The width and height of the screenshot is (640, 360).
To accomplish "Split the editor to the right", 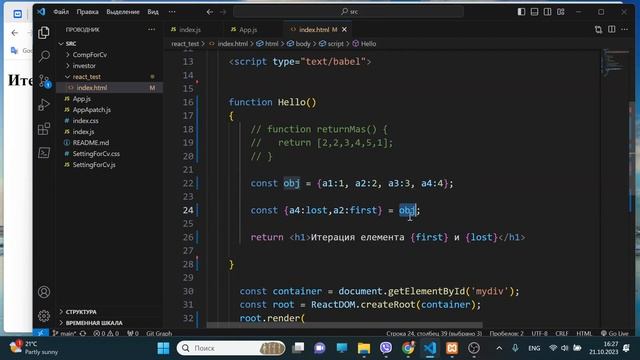I will click(611, 29).
